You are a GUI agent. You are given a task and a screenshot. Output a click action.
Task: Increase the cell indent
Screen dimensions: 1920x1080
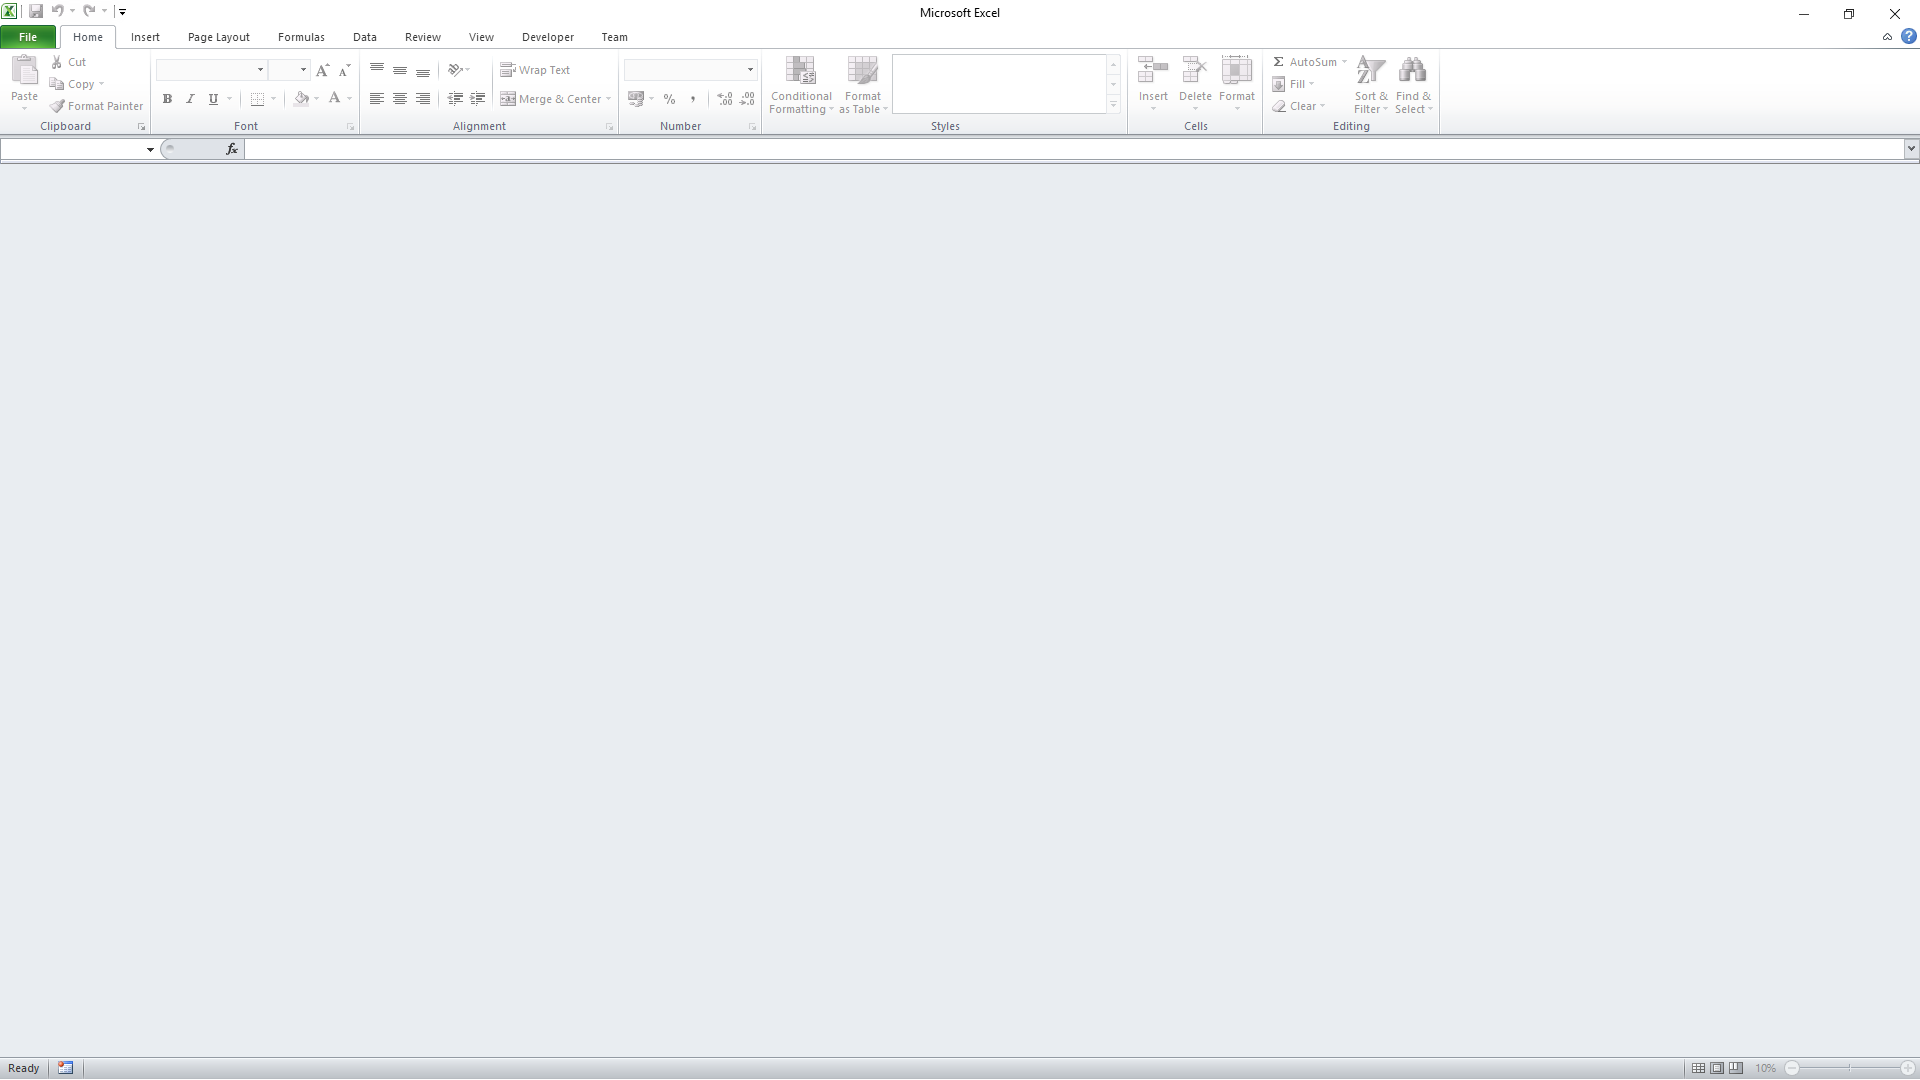tap(478, 99)
